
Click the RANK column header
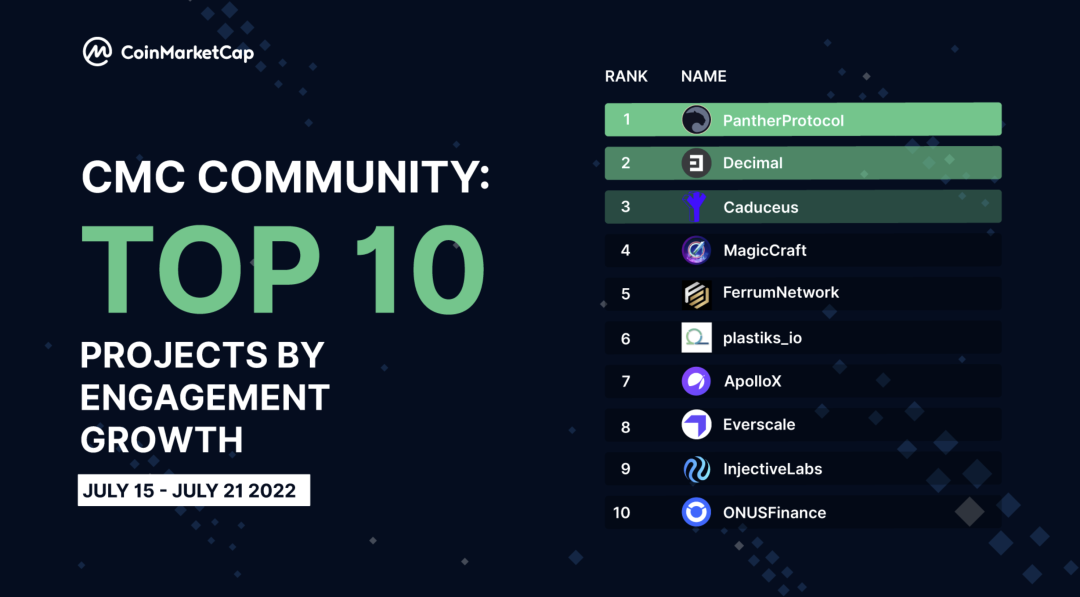coord(626,76)
